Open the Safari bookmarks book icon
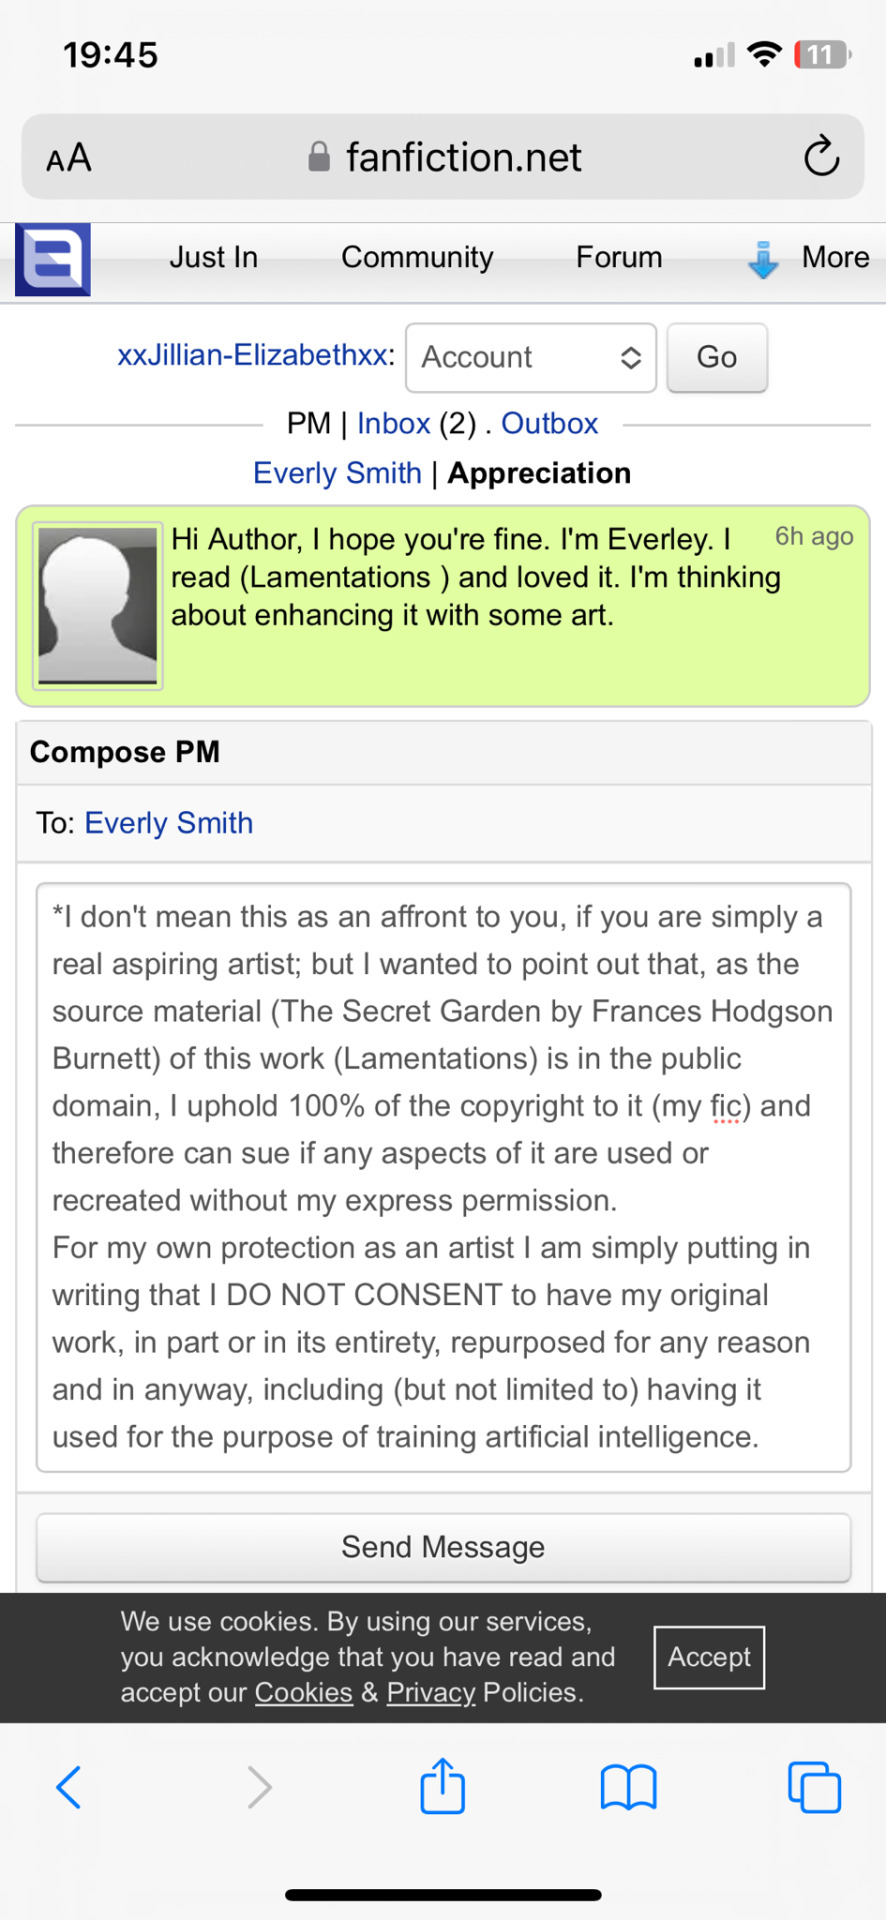 click(x=628, y=1787)
